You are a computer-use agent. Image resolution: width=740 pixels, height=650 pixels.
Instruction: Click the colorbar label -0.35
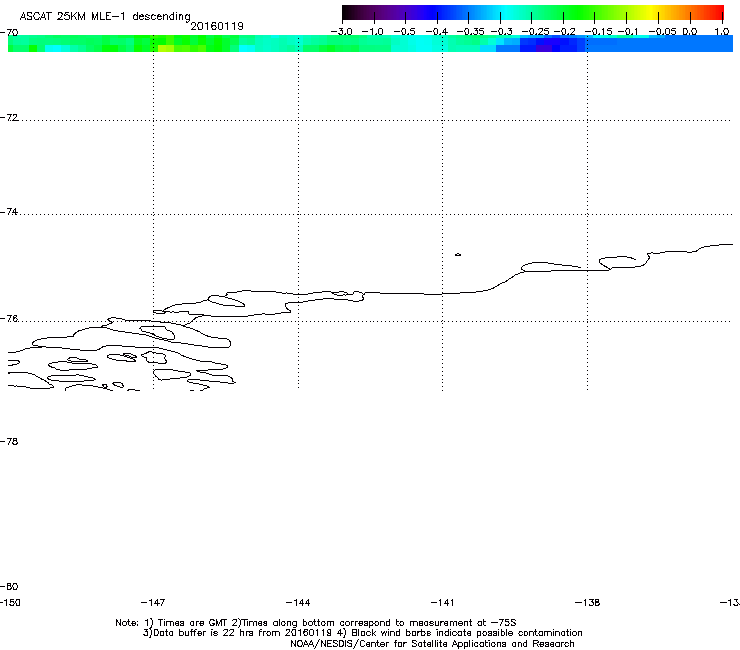[x=471, y=32]
